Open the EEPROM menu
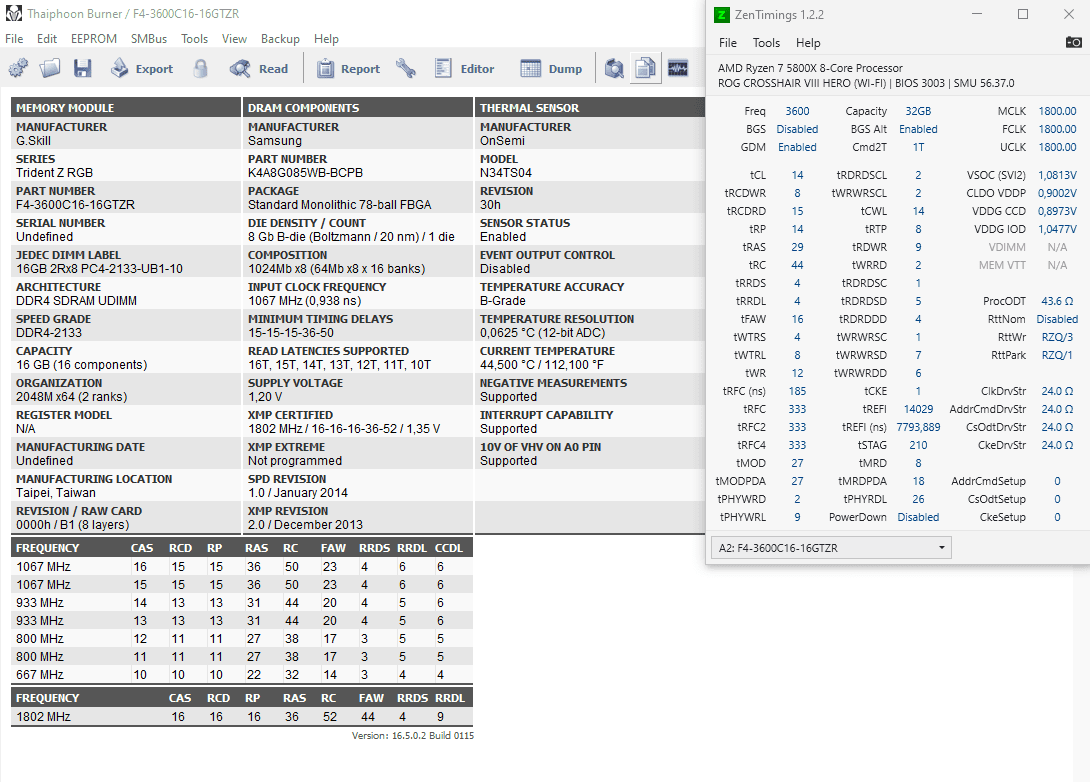 click(x=94, y=39)
